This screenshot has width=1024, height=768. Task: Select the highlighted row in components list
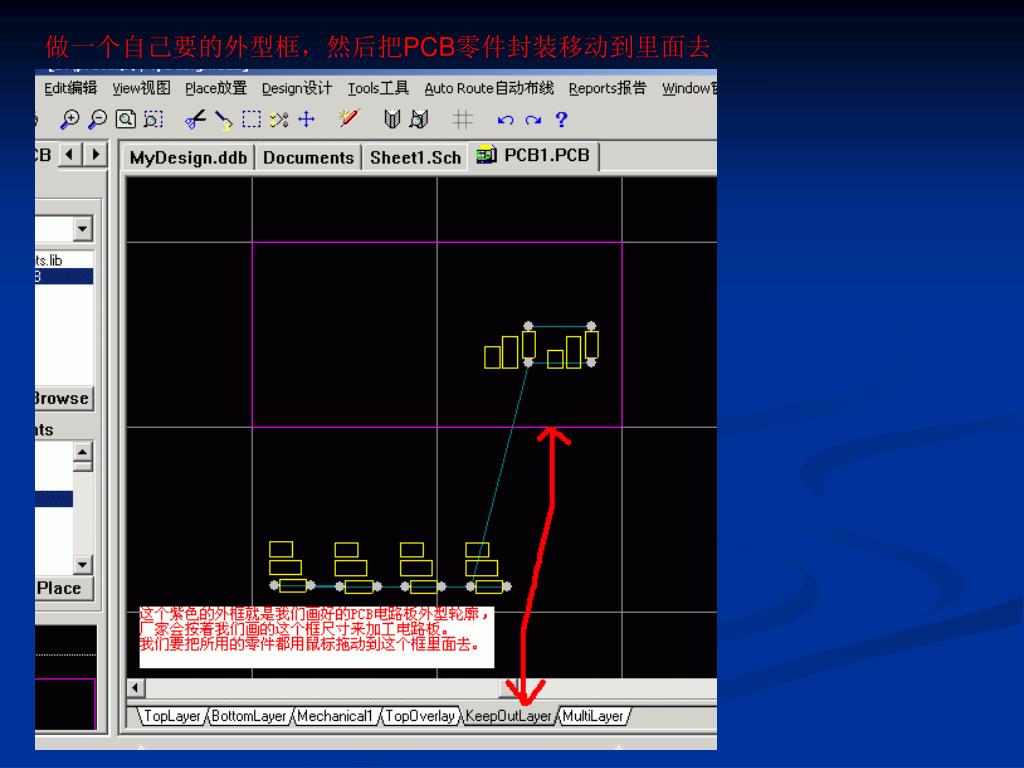coord(54,499)
